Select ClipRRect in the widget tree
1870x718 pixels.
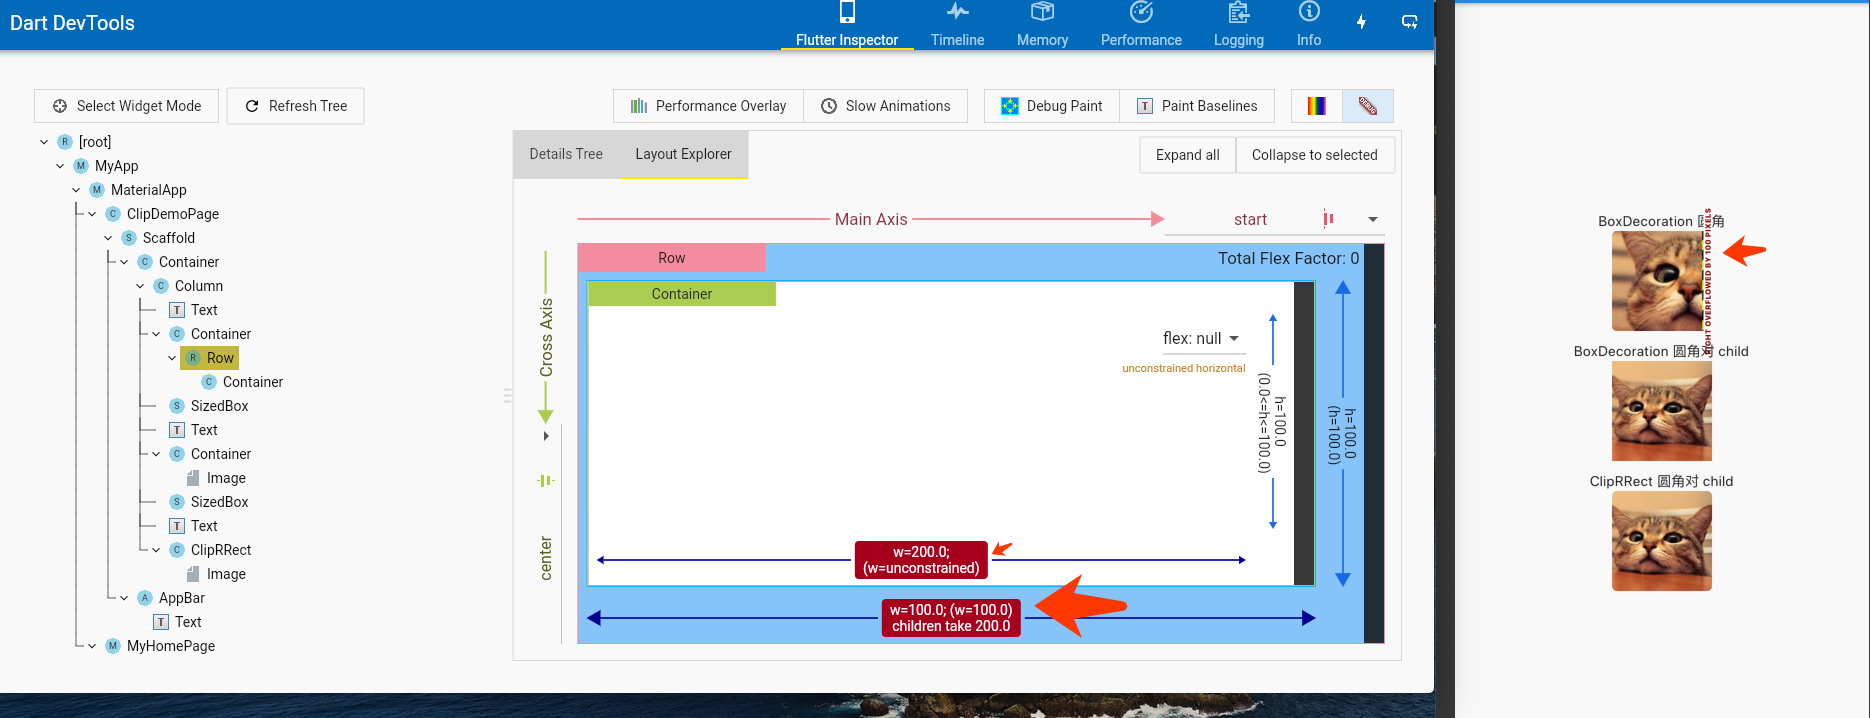221,550
